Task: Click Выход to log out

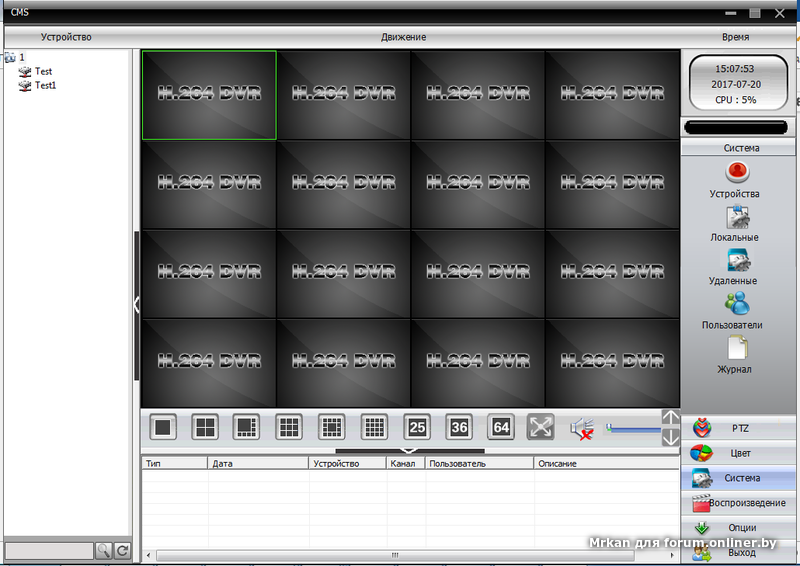Action: click(738, 553)
